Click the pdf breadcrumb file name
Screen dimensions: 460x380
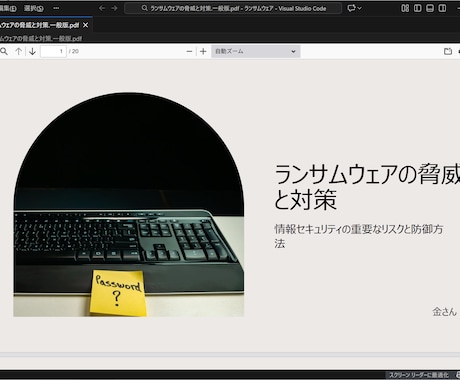[41, 38]
